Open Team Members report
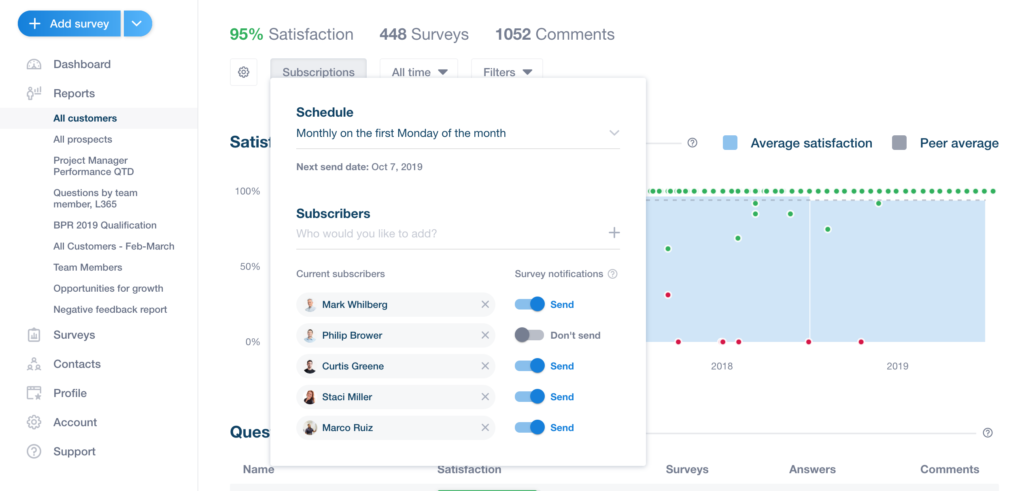 pyautogui.click(x=88, y=267)
